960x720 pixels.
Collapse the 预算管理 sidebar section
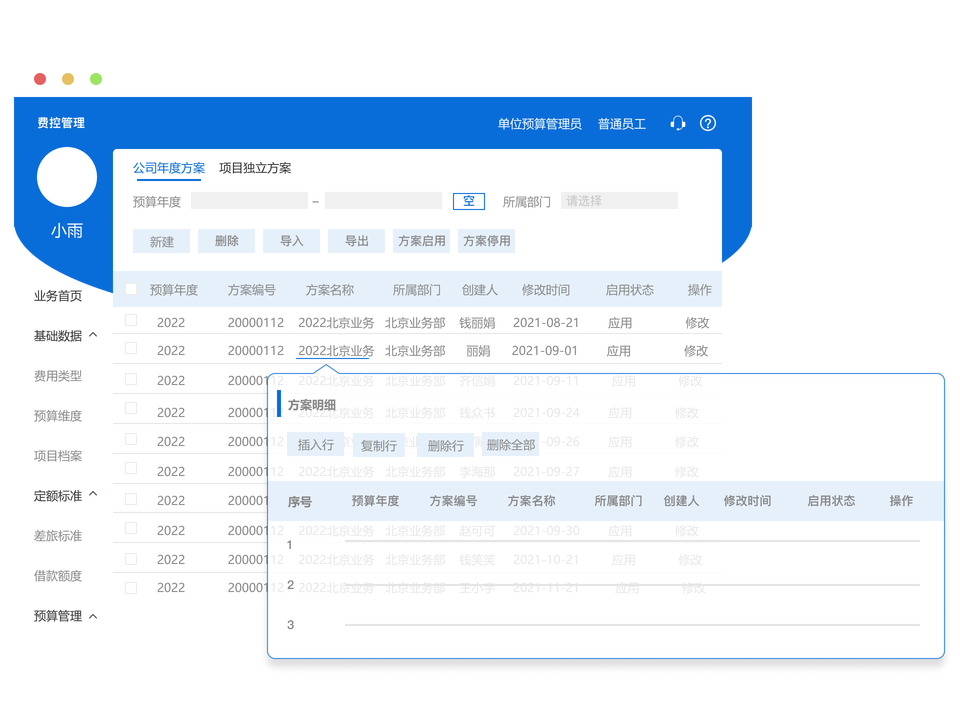pos(66,614)
